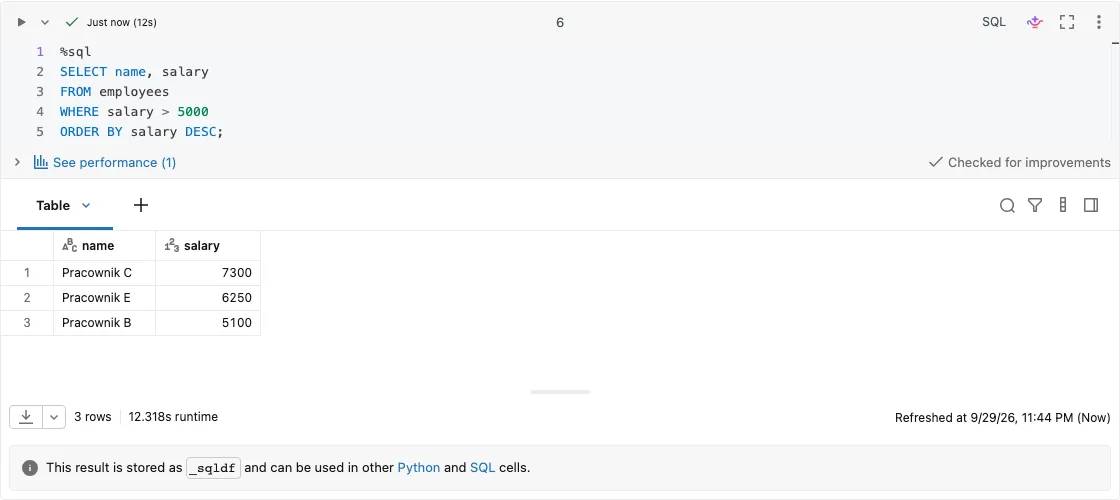Open run options dropdown arrow

tap(45, 22)
